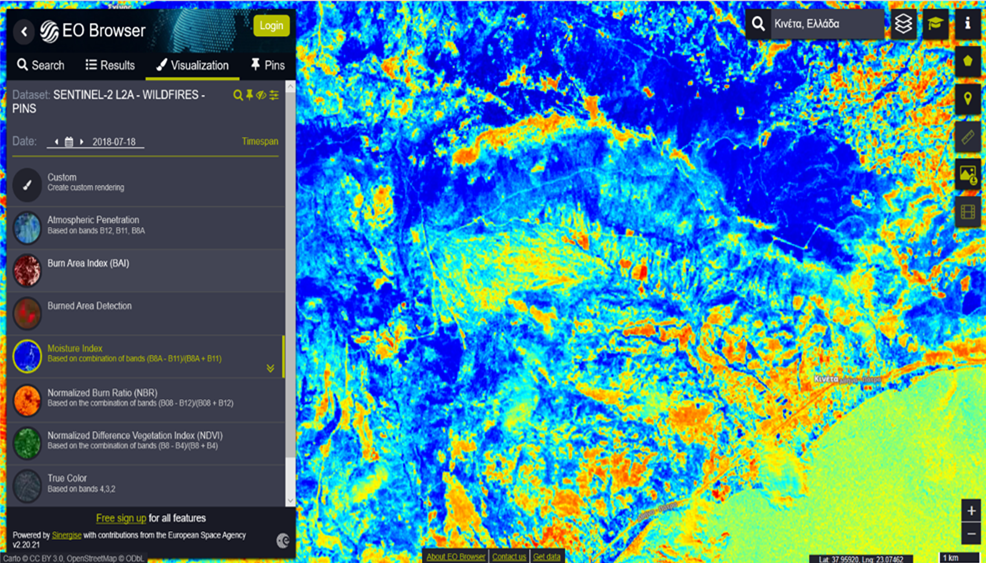Click the yellow Login button
This screenshot has height=563, width=986.
pyautogui.click(x=271, y=26)
